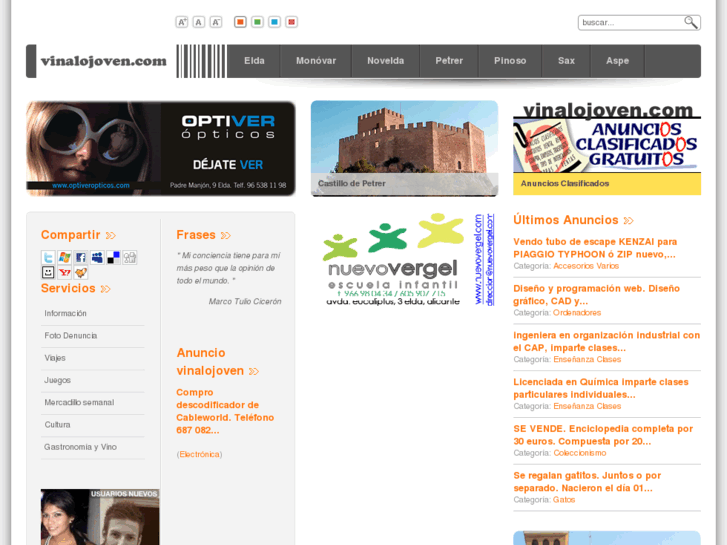The width and height of the screenshot is (727, 545).
Task: Share on Facebook icon
Action: pos(81,257)
